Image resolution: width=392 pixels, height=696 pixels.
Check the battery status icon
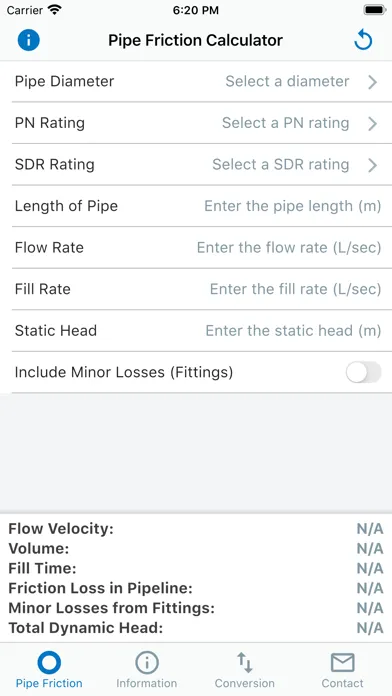pos(375,10)
